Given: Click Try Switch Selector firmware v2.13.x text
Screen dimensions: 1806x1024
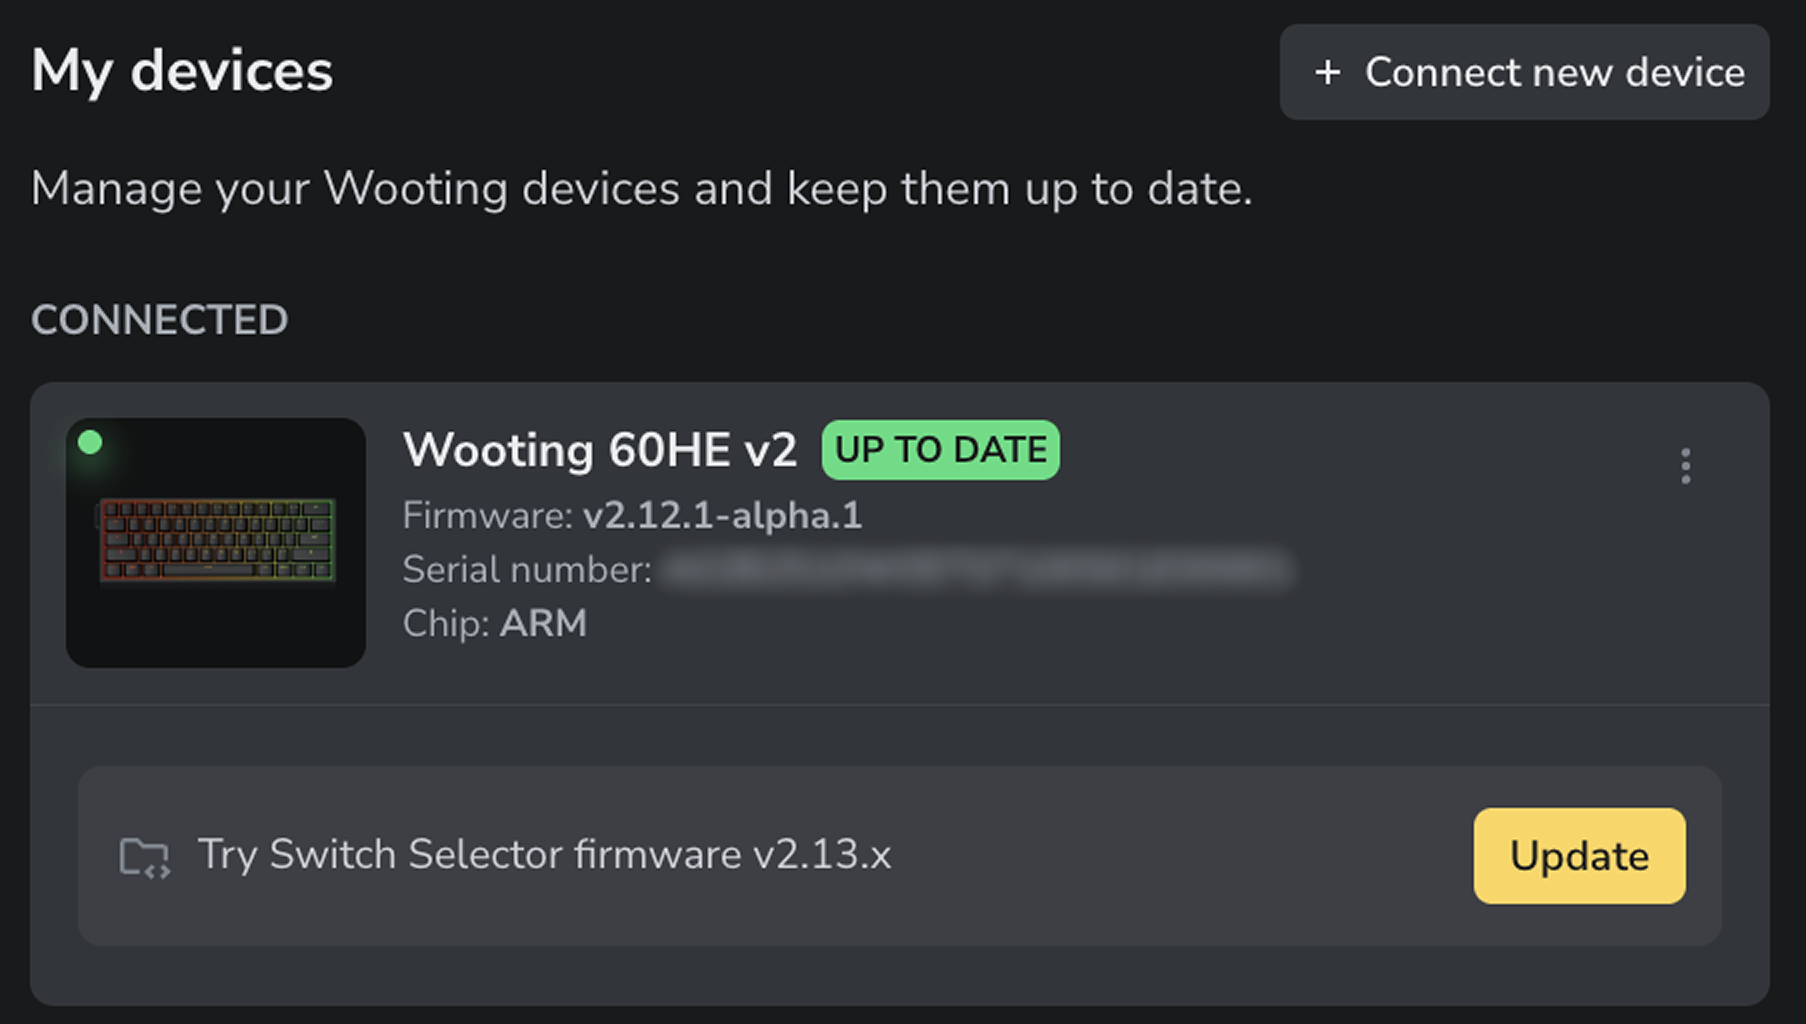Looking at the screenshot, I should [545, 856].
